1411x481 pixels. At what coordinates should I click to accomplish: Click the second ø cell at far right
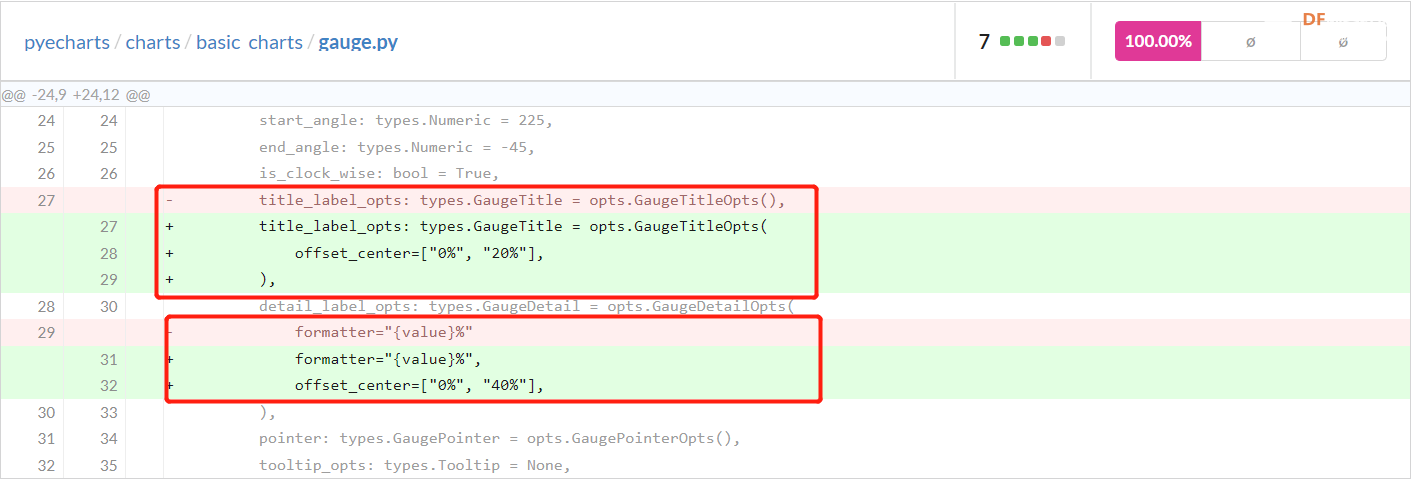tap(1343, 41)
